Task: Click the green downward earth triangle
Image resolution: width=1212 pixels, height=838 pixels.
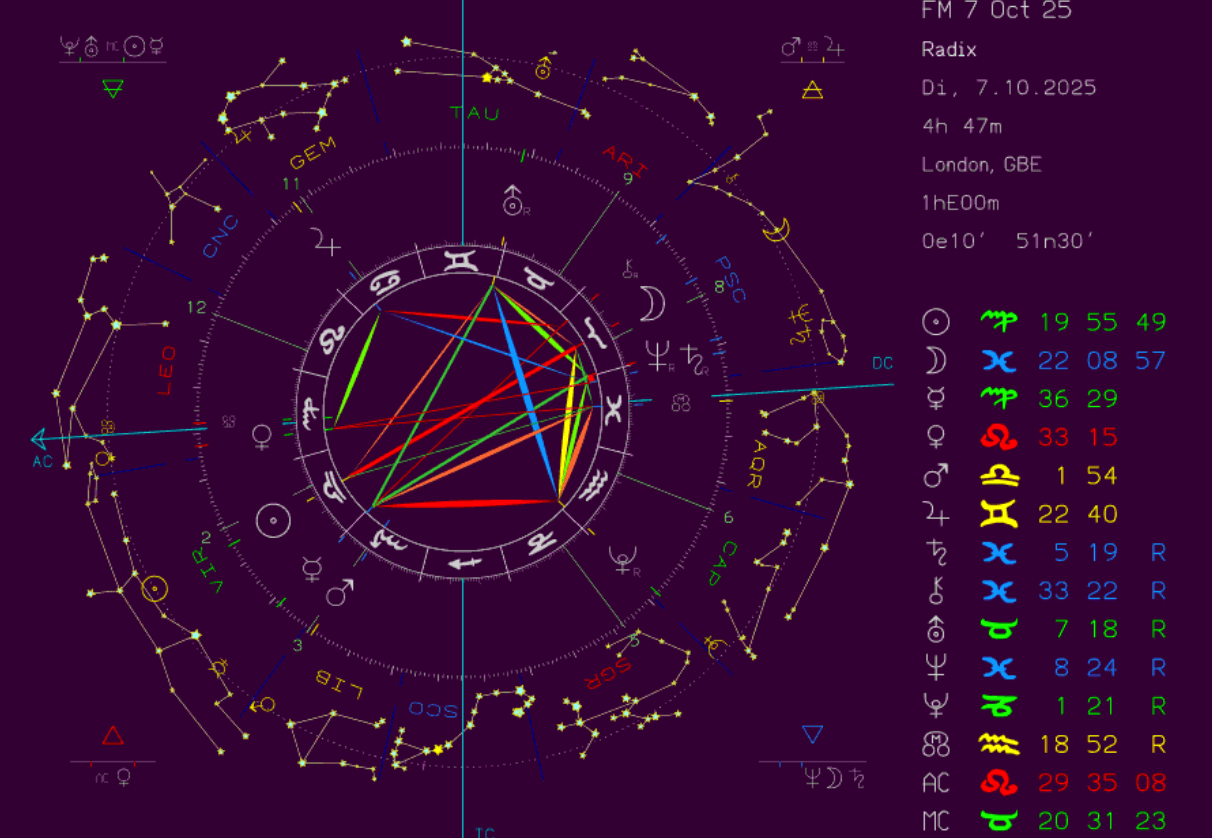Action: click(112, 89)
